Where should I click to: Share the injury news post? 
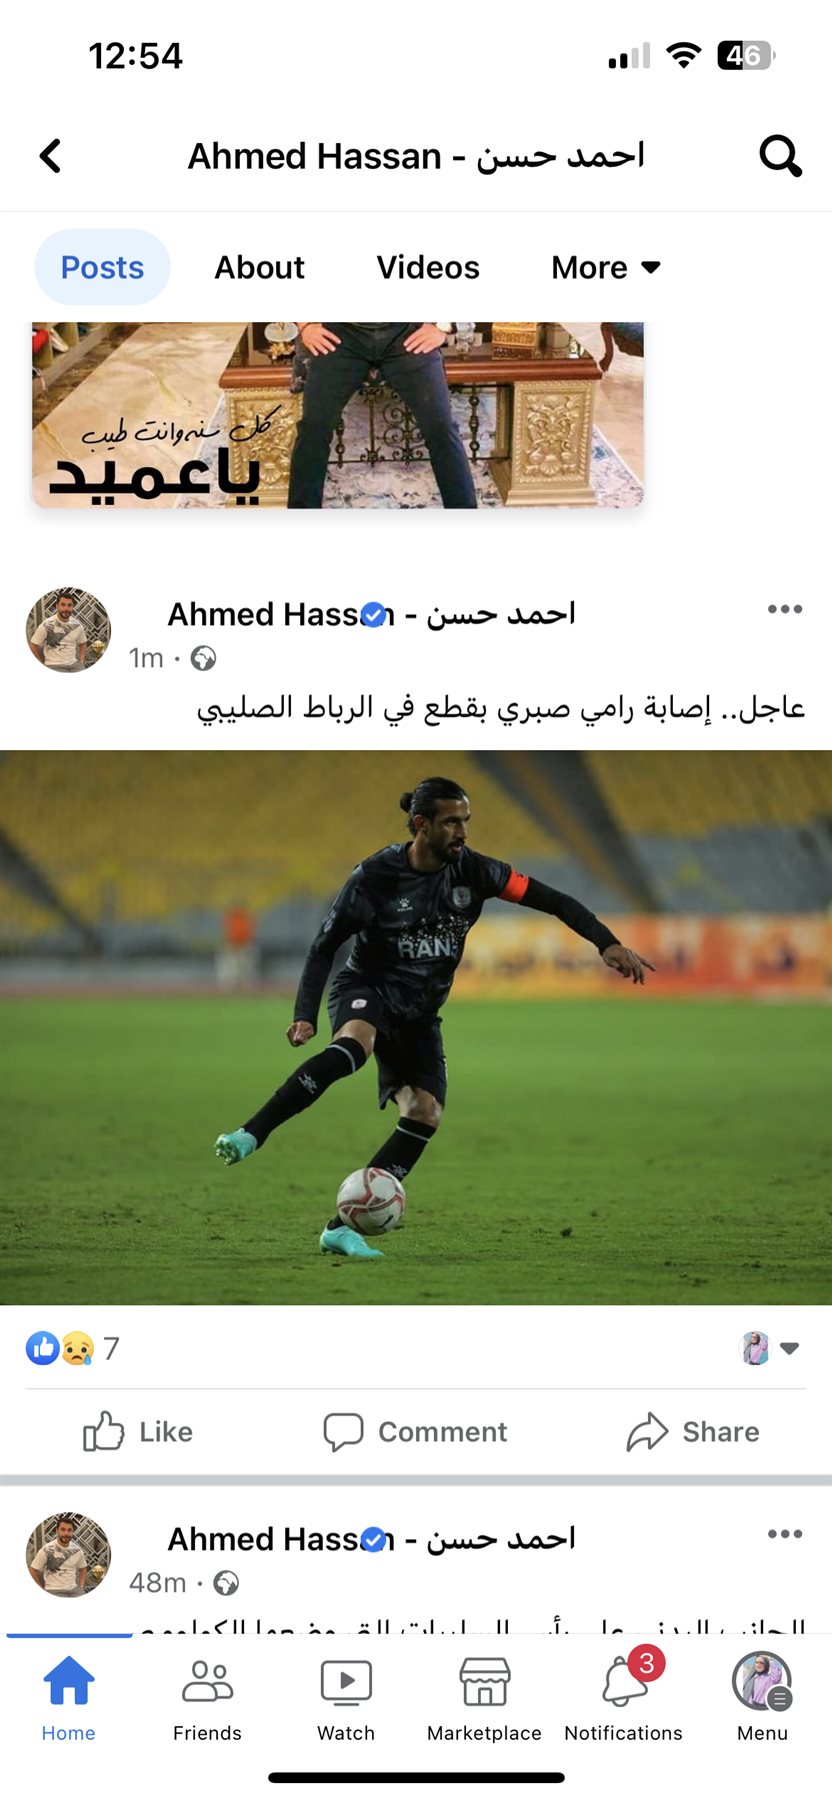(693, 1432)
